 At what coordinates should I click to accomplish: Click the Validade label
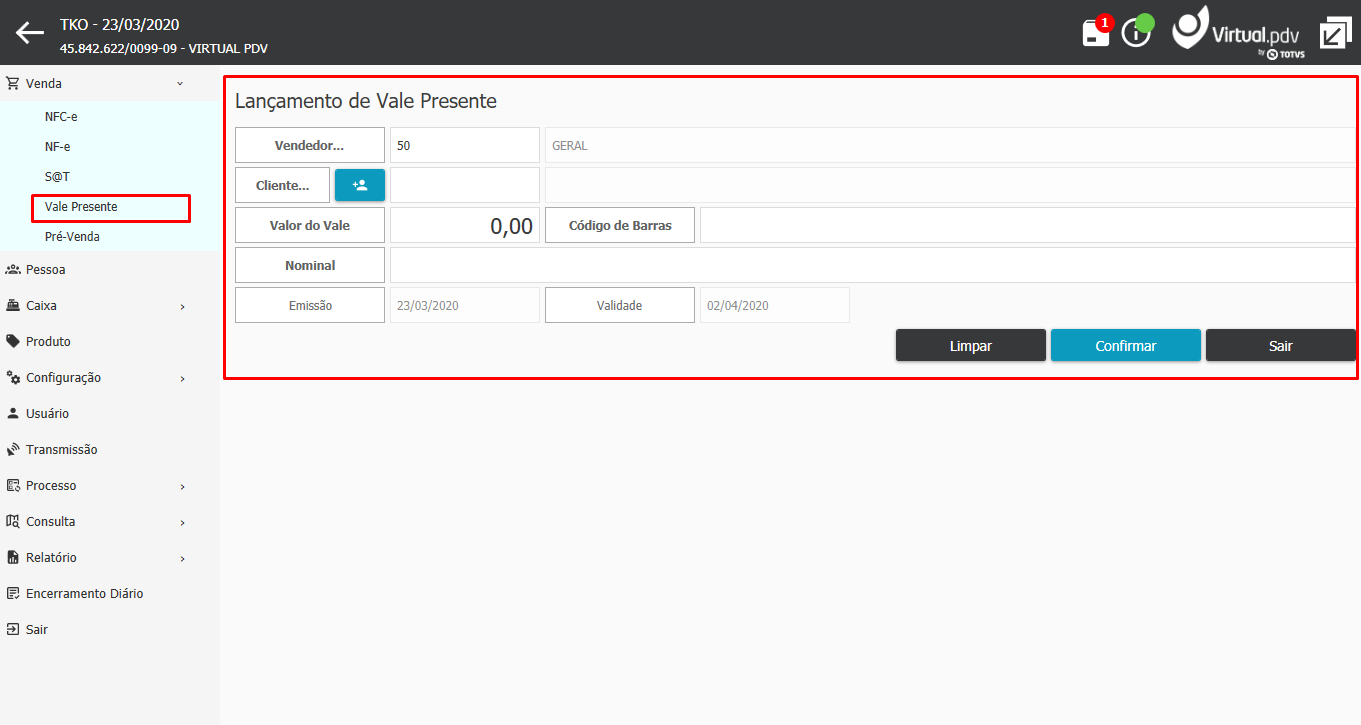(620, 305)
